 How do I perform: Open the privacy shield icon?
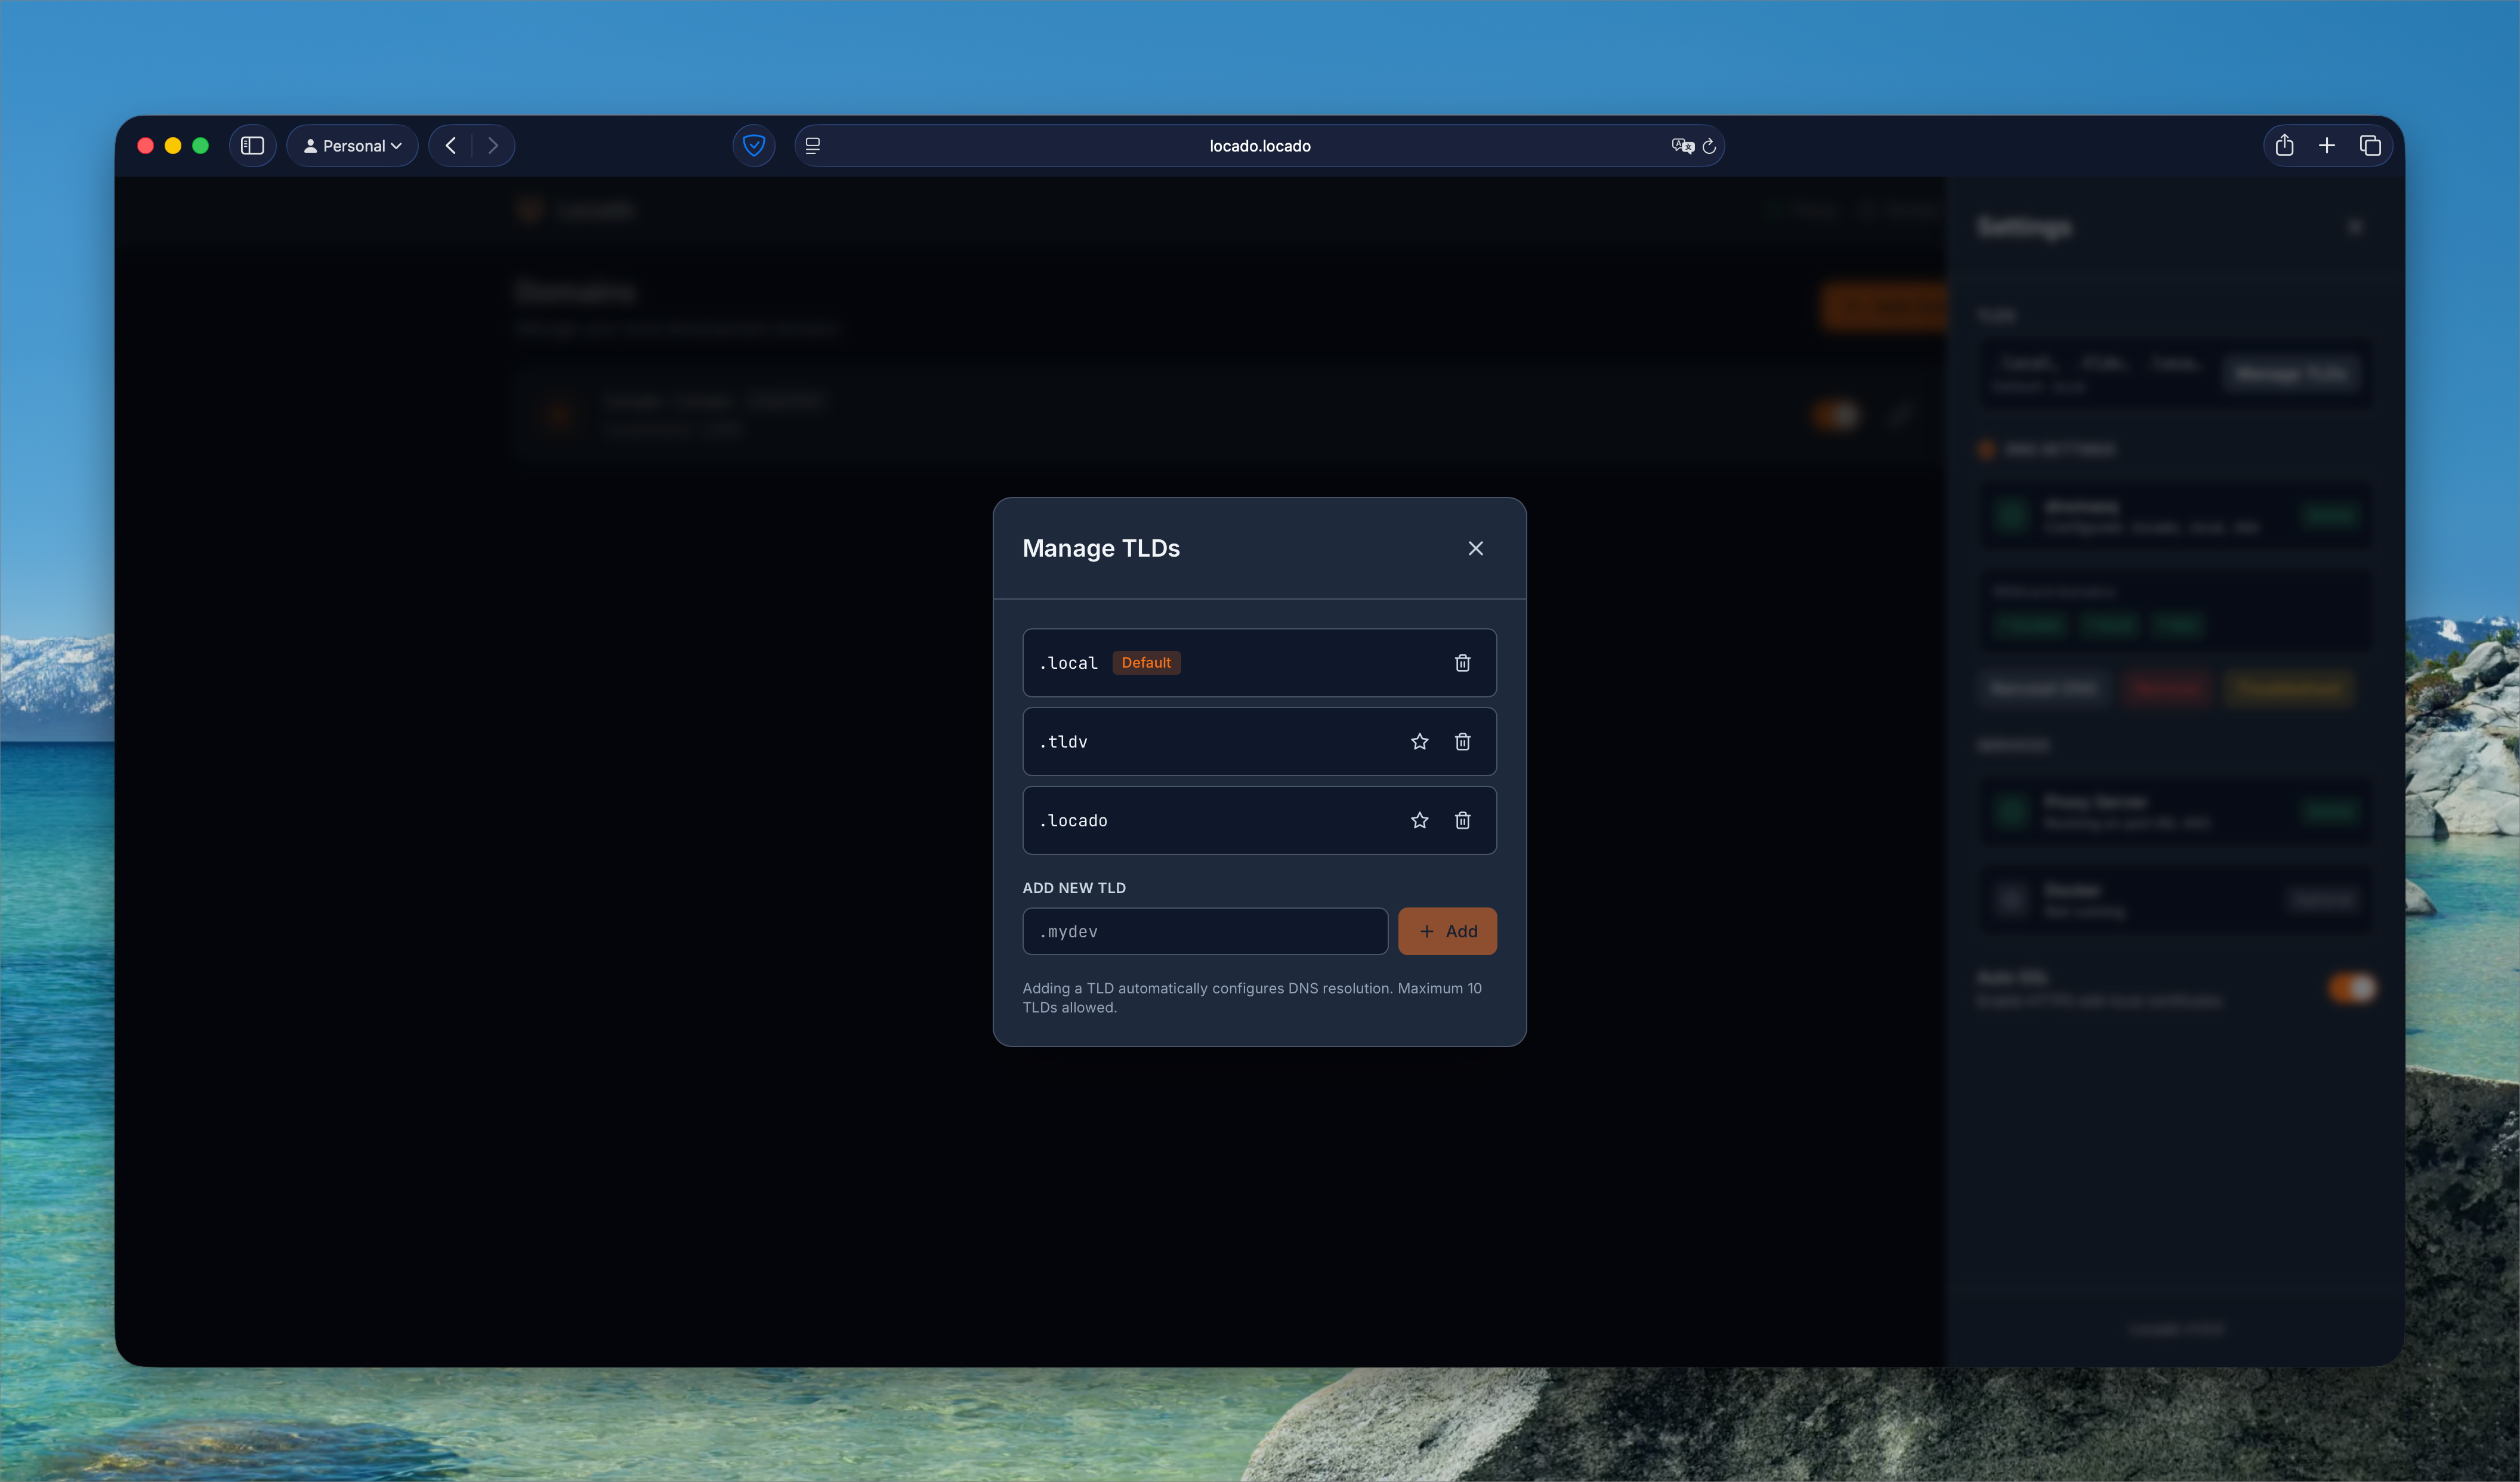[x=754, y=146]
